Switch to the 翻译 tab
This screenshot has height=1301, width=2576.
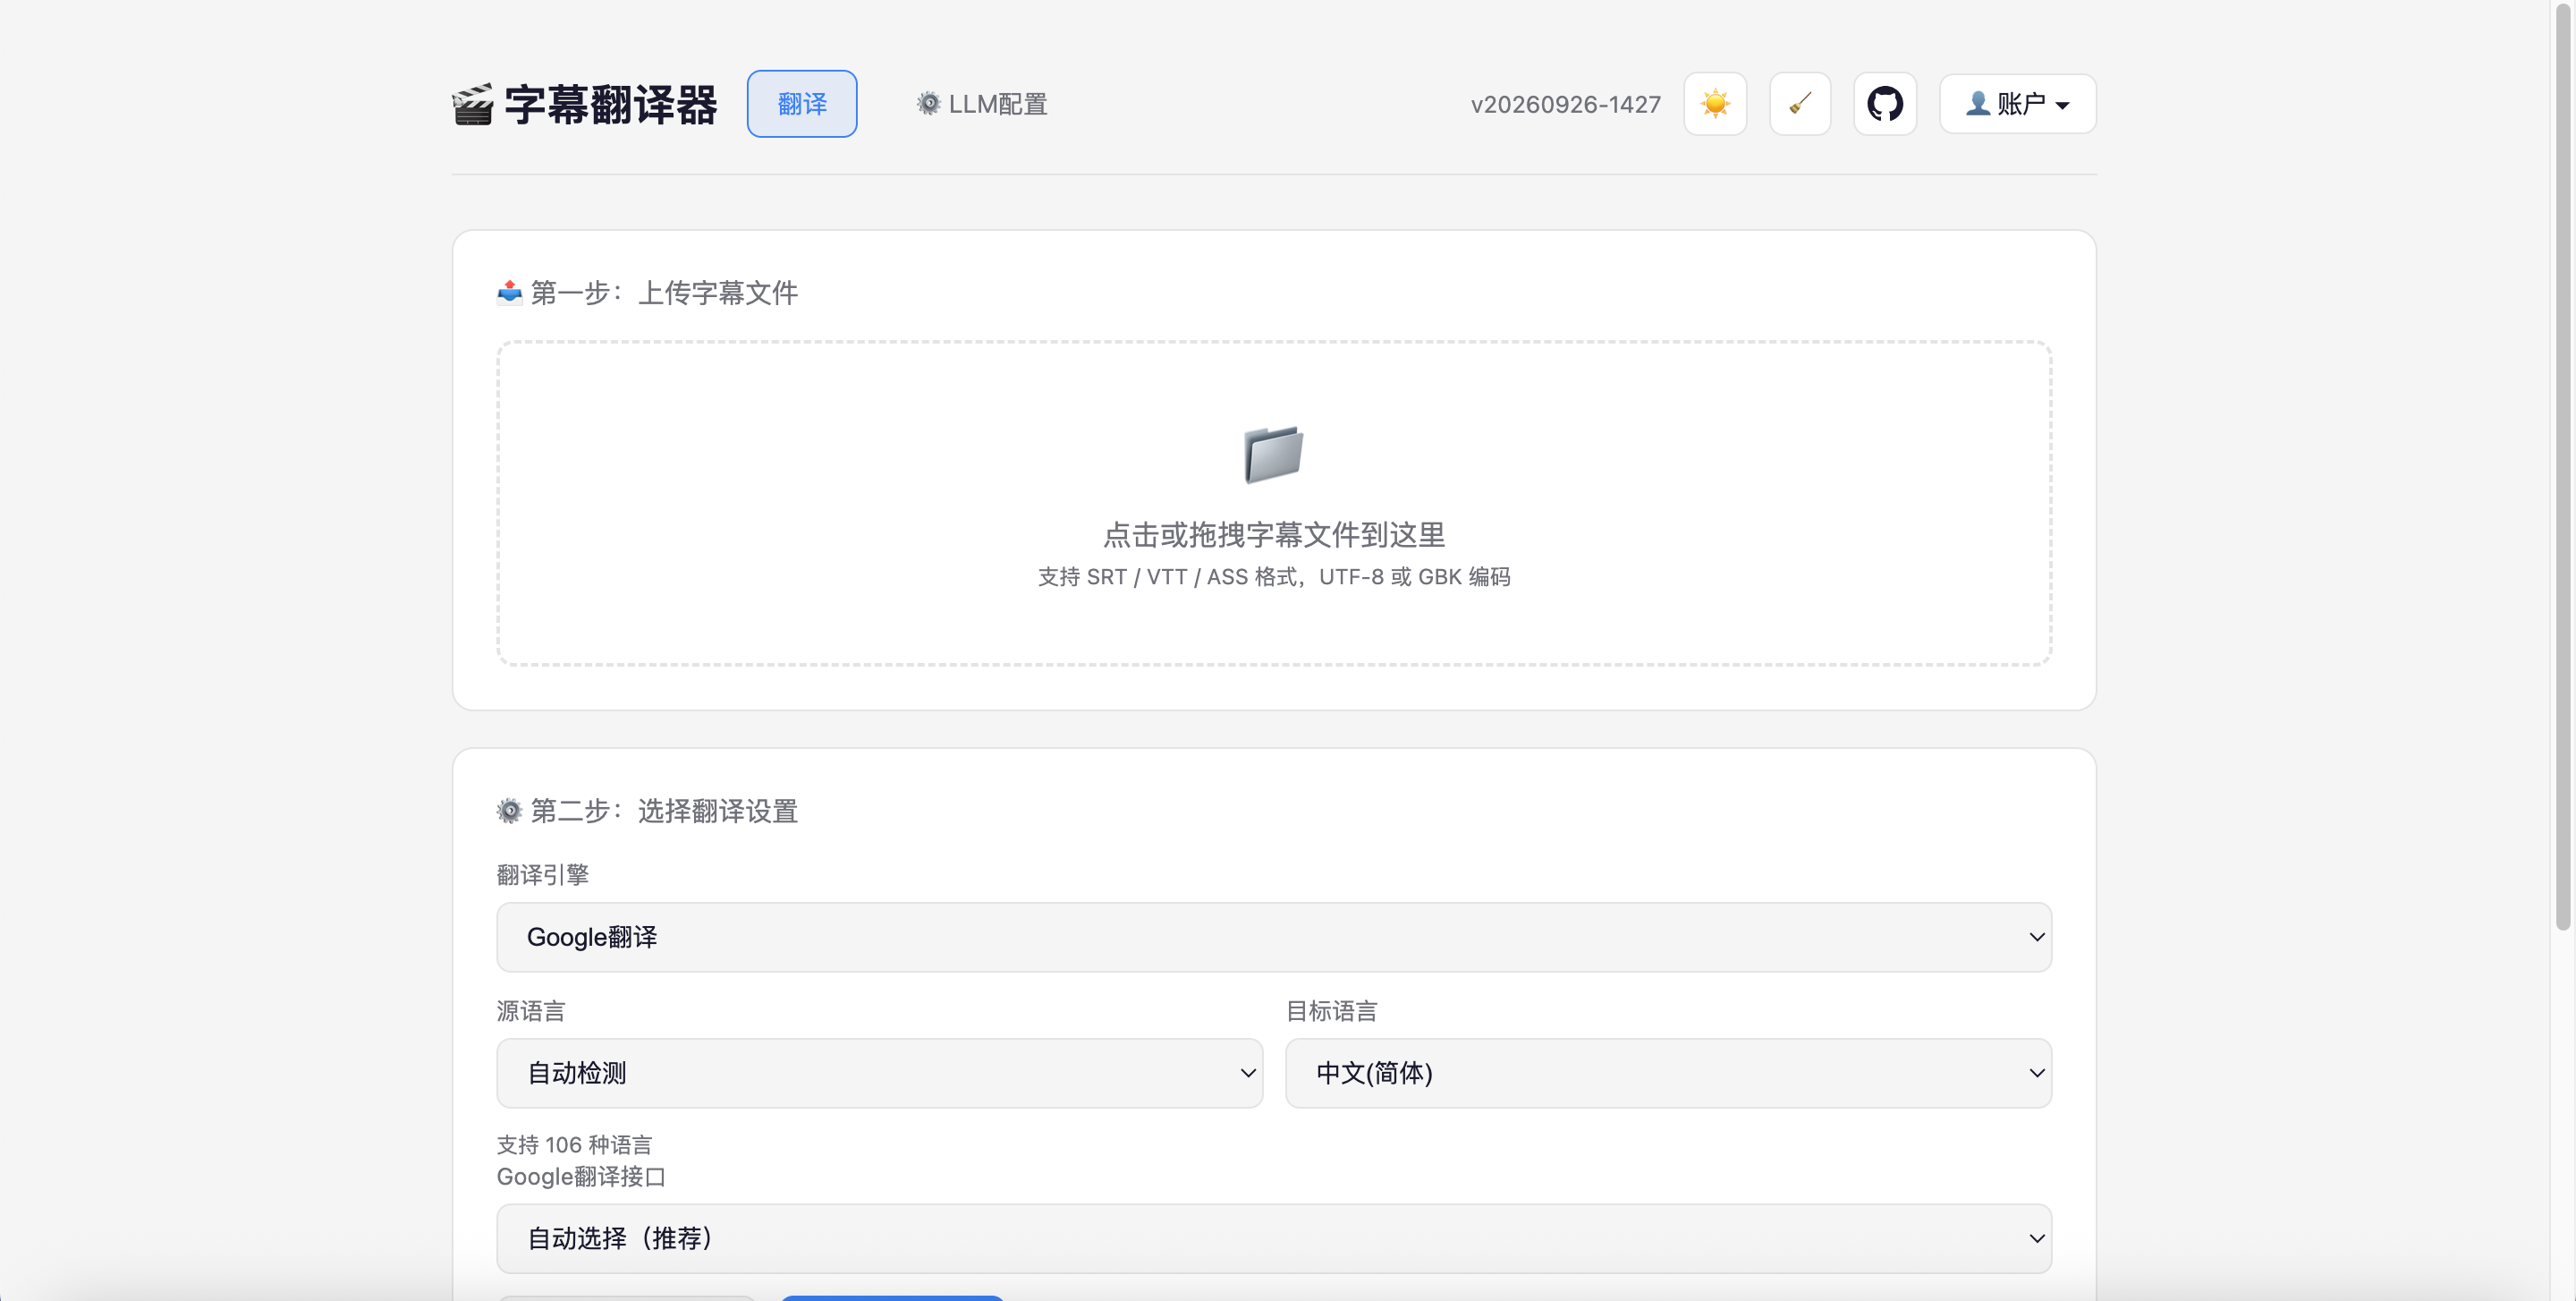tap(802, 104)
